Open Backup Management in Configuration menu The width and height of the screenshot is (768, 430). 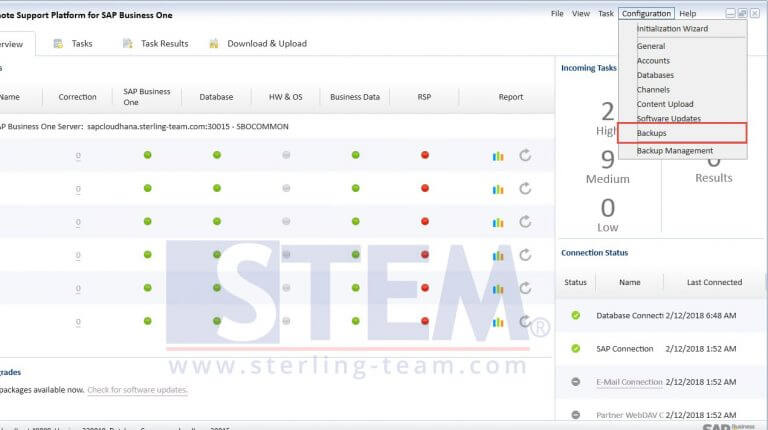[x=675, y=151]
